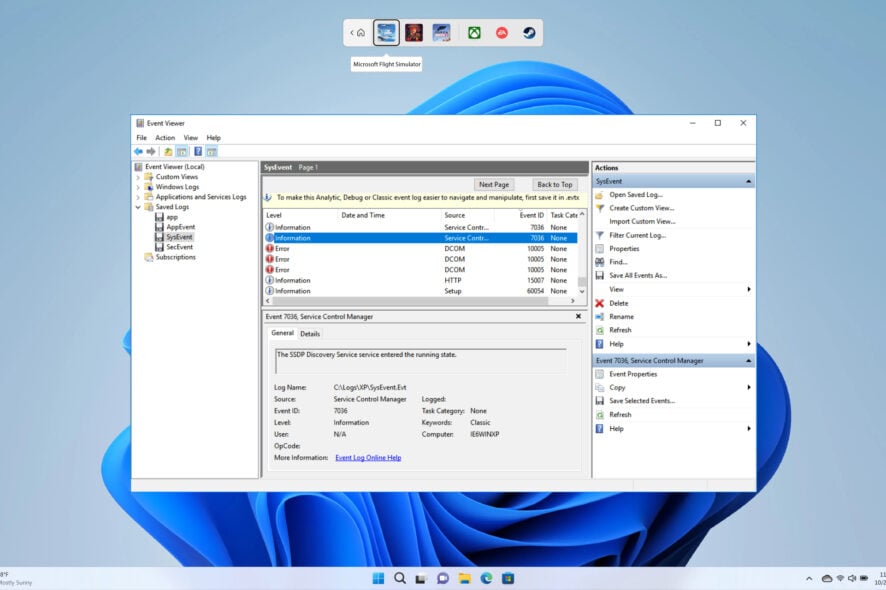Expand the Copy submenu arrow in Actions
The image size is (886, 590).
pos(749,388)
